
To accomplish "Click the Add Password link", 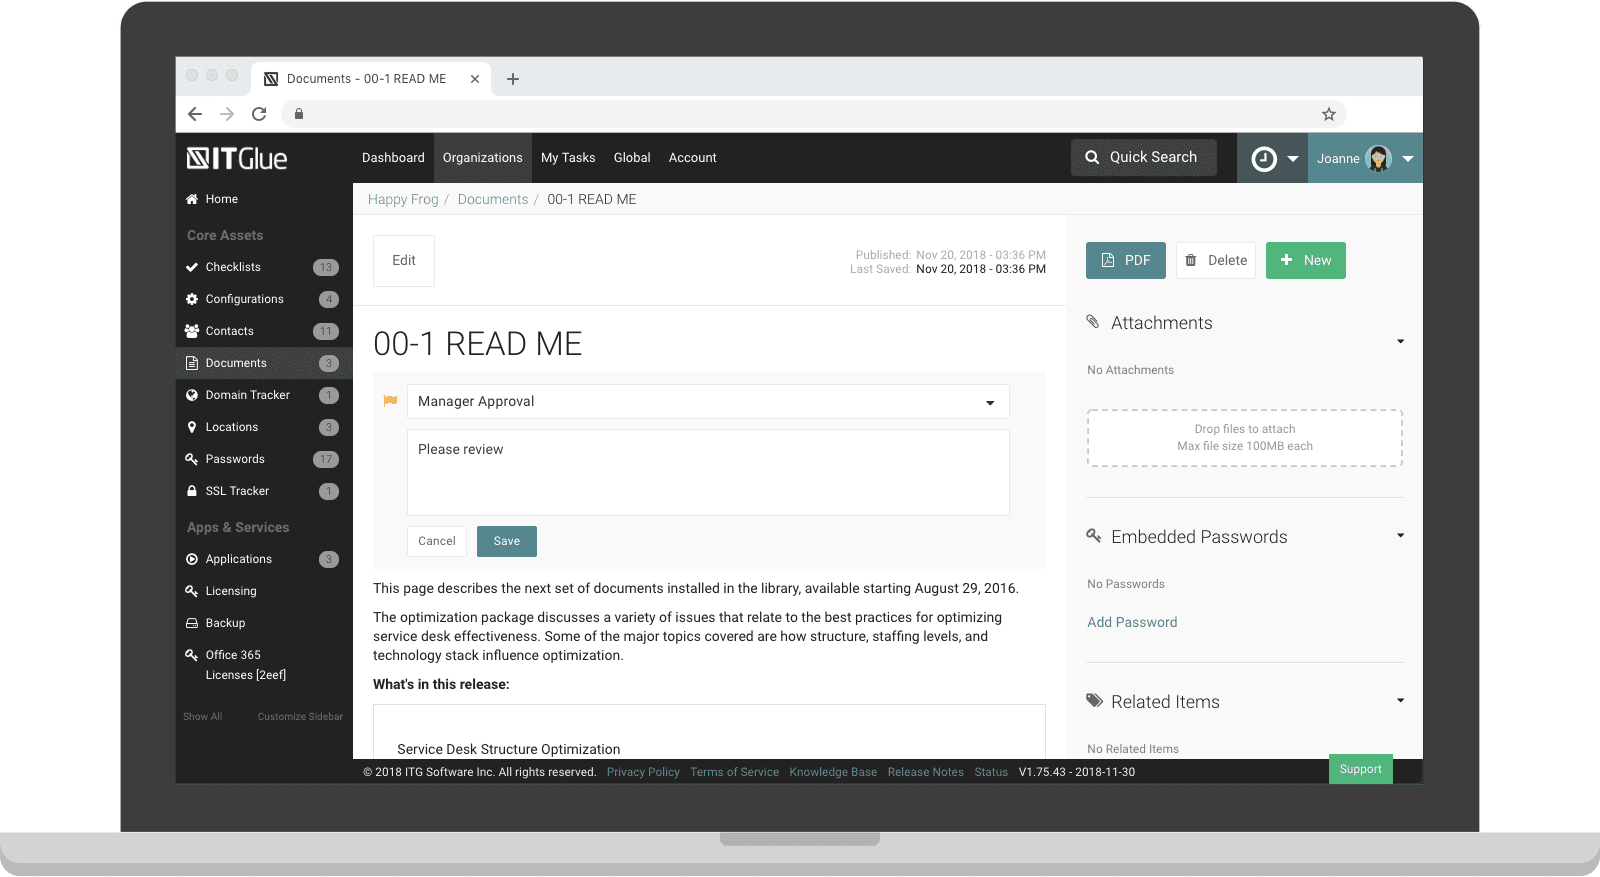I will (1132, 622).
